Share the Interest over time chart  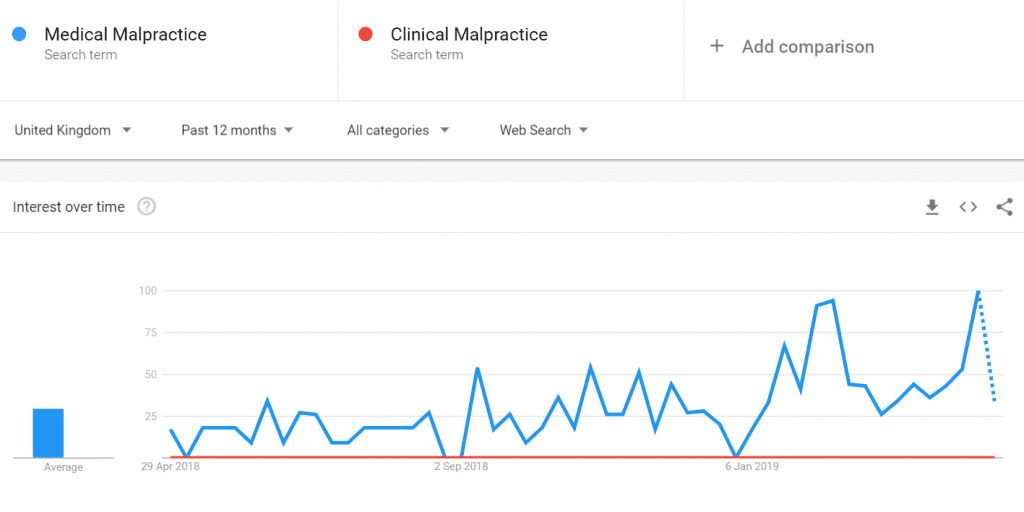click(1004, 207)
